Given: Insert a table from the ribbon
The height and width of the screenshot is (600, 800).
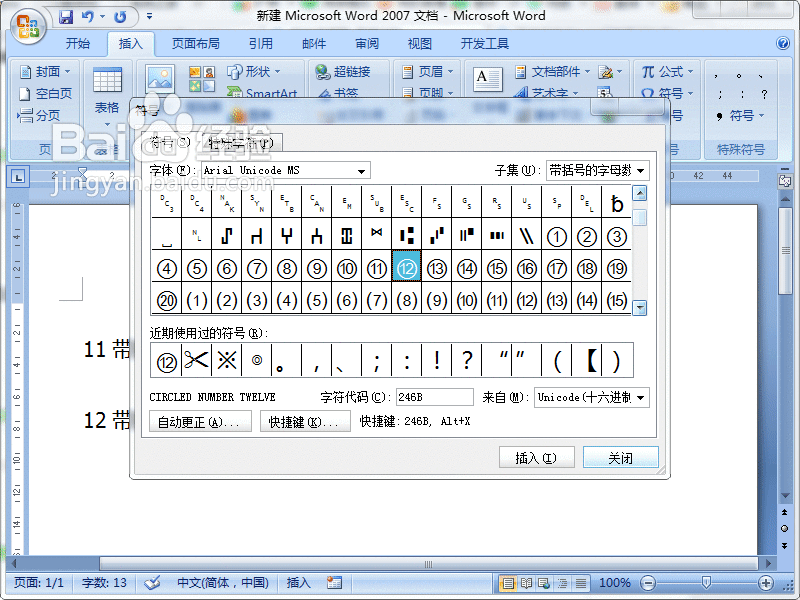Looking at the screenshot, I should (x=107, y=85).
